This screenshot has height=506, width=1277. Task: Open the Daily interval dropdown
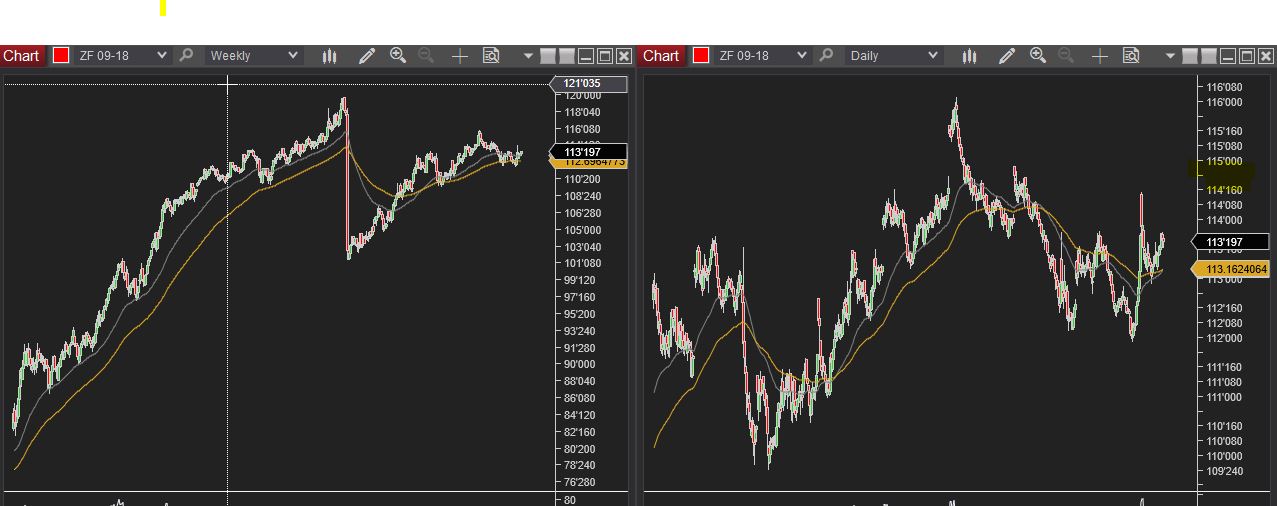coord(893,56)
